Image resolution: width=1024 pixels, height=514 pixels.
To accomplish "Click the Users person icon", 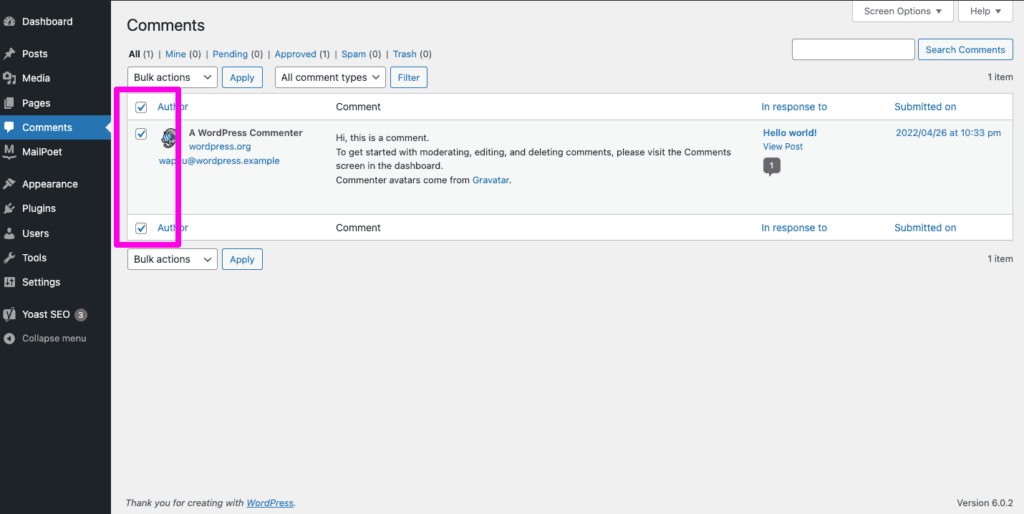I will click(9, 233).
